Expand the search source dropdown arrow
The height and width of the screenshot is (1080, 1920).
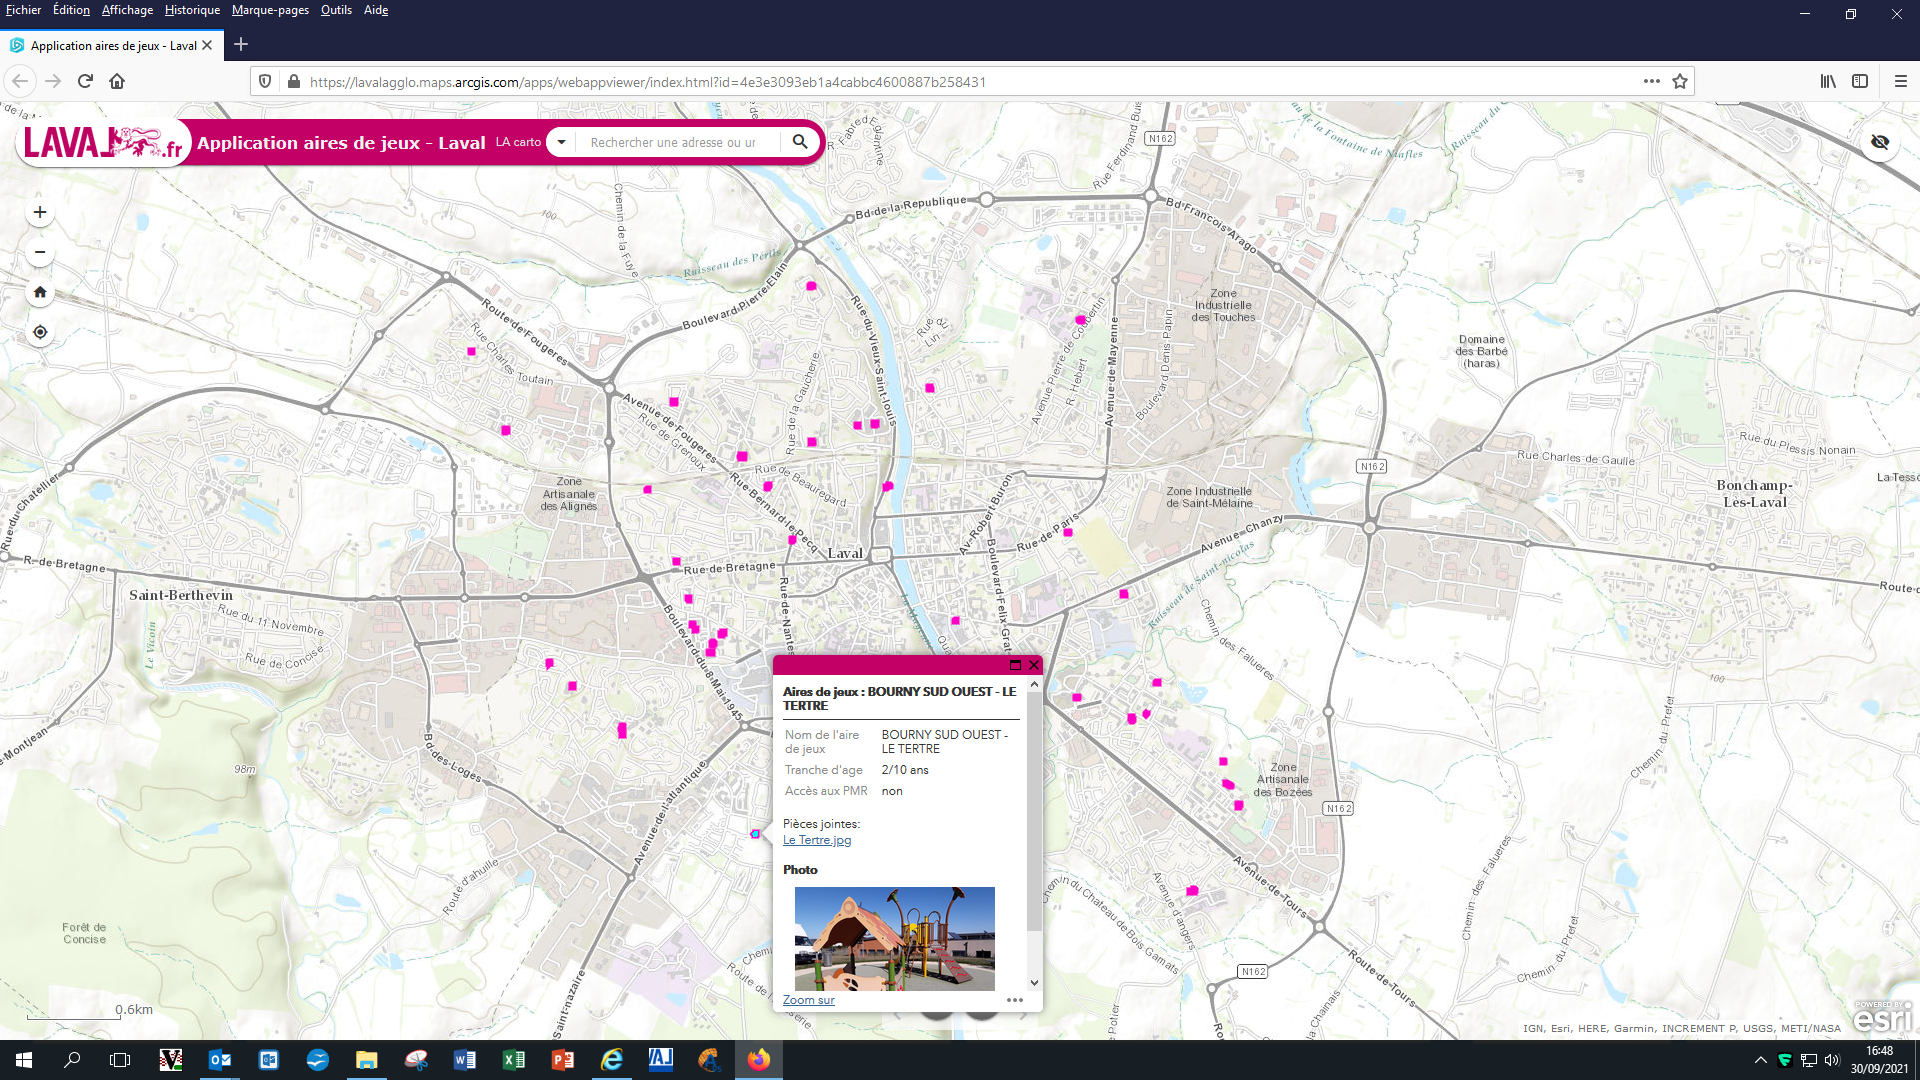point(562,142)
